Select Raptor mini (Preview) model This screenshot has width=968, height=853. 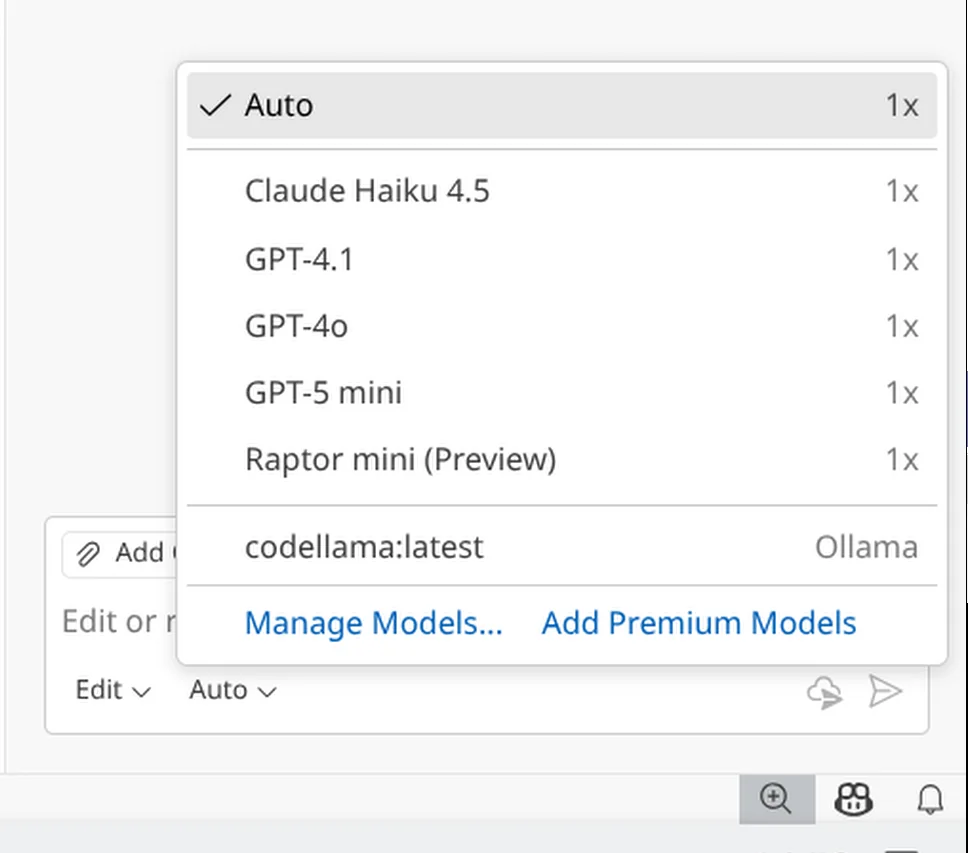[400, 460]
